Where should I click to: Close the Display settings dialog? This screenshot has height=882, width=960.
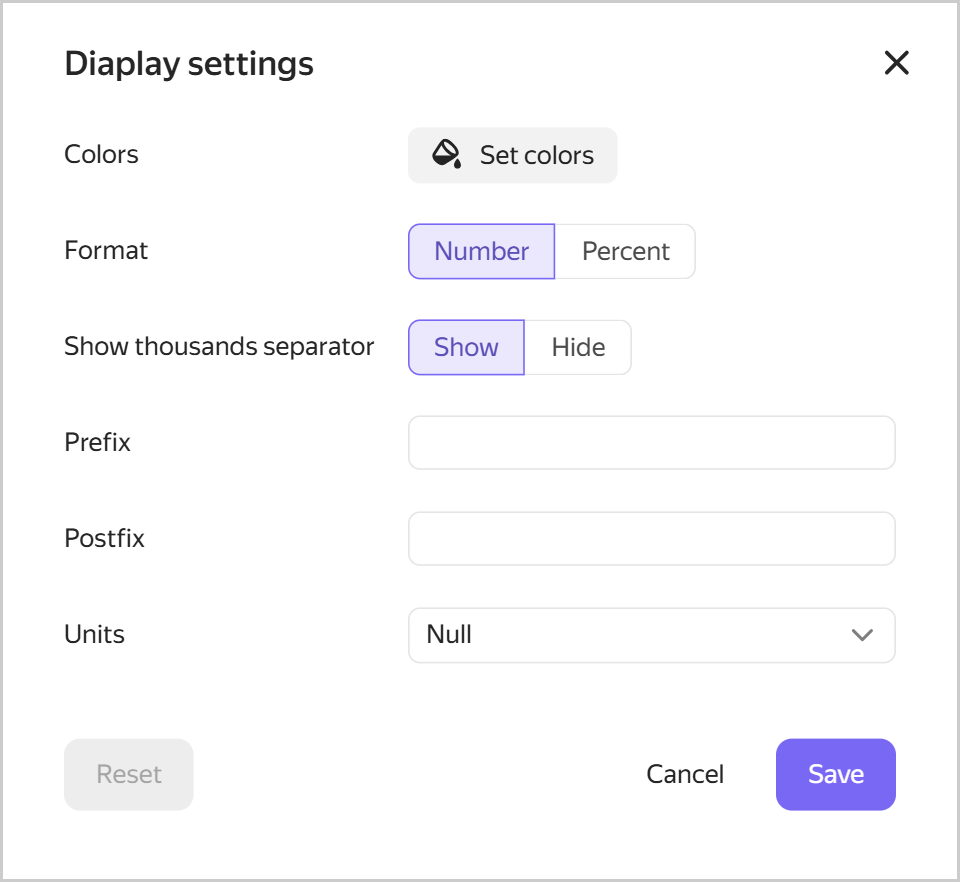(897, 63)
